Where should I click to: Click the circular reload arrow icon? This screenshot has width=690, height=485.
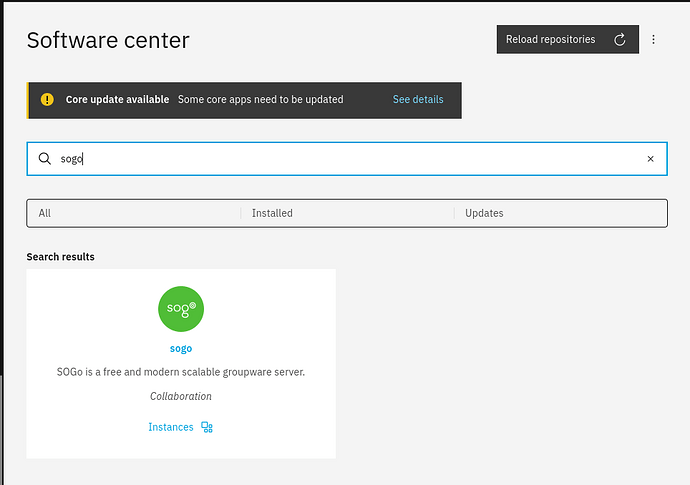619,40
